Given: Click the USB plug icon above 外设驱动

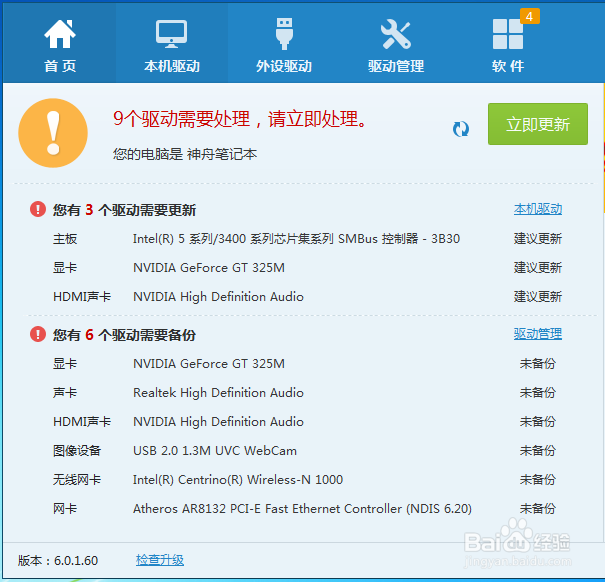Looking at the screenshot, I should pyautogui.click(x=284, y=34).
